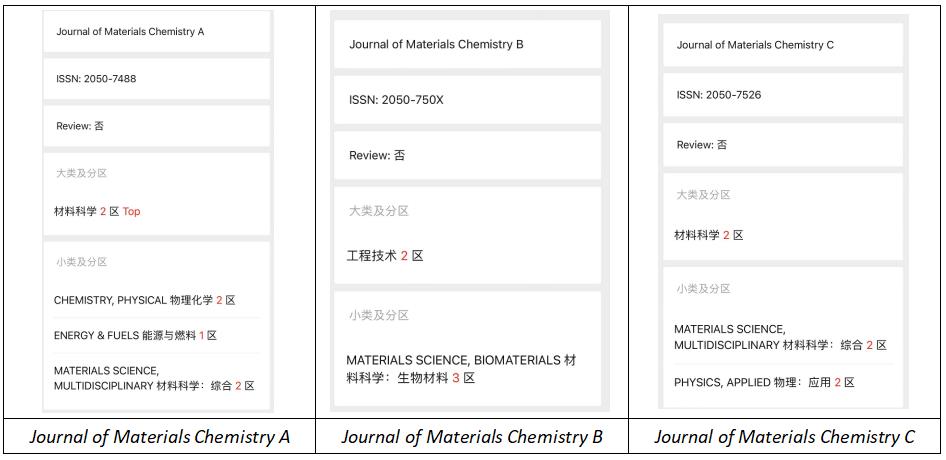Select the red Top label for journal A

click(132, 211)
